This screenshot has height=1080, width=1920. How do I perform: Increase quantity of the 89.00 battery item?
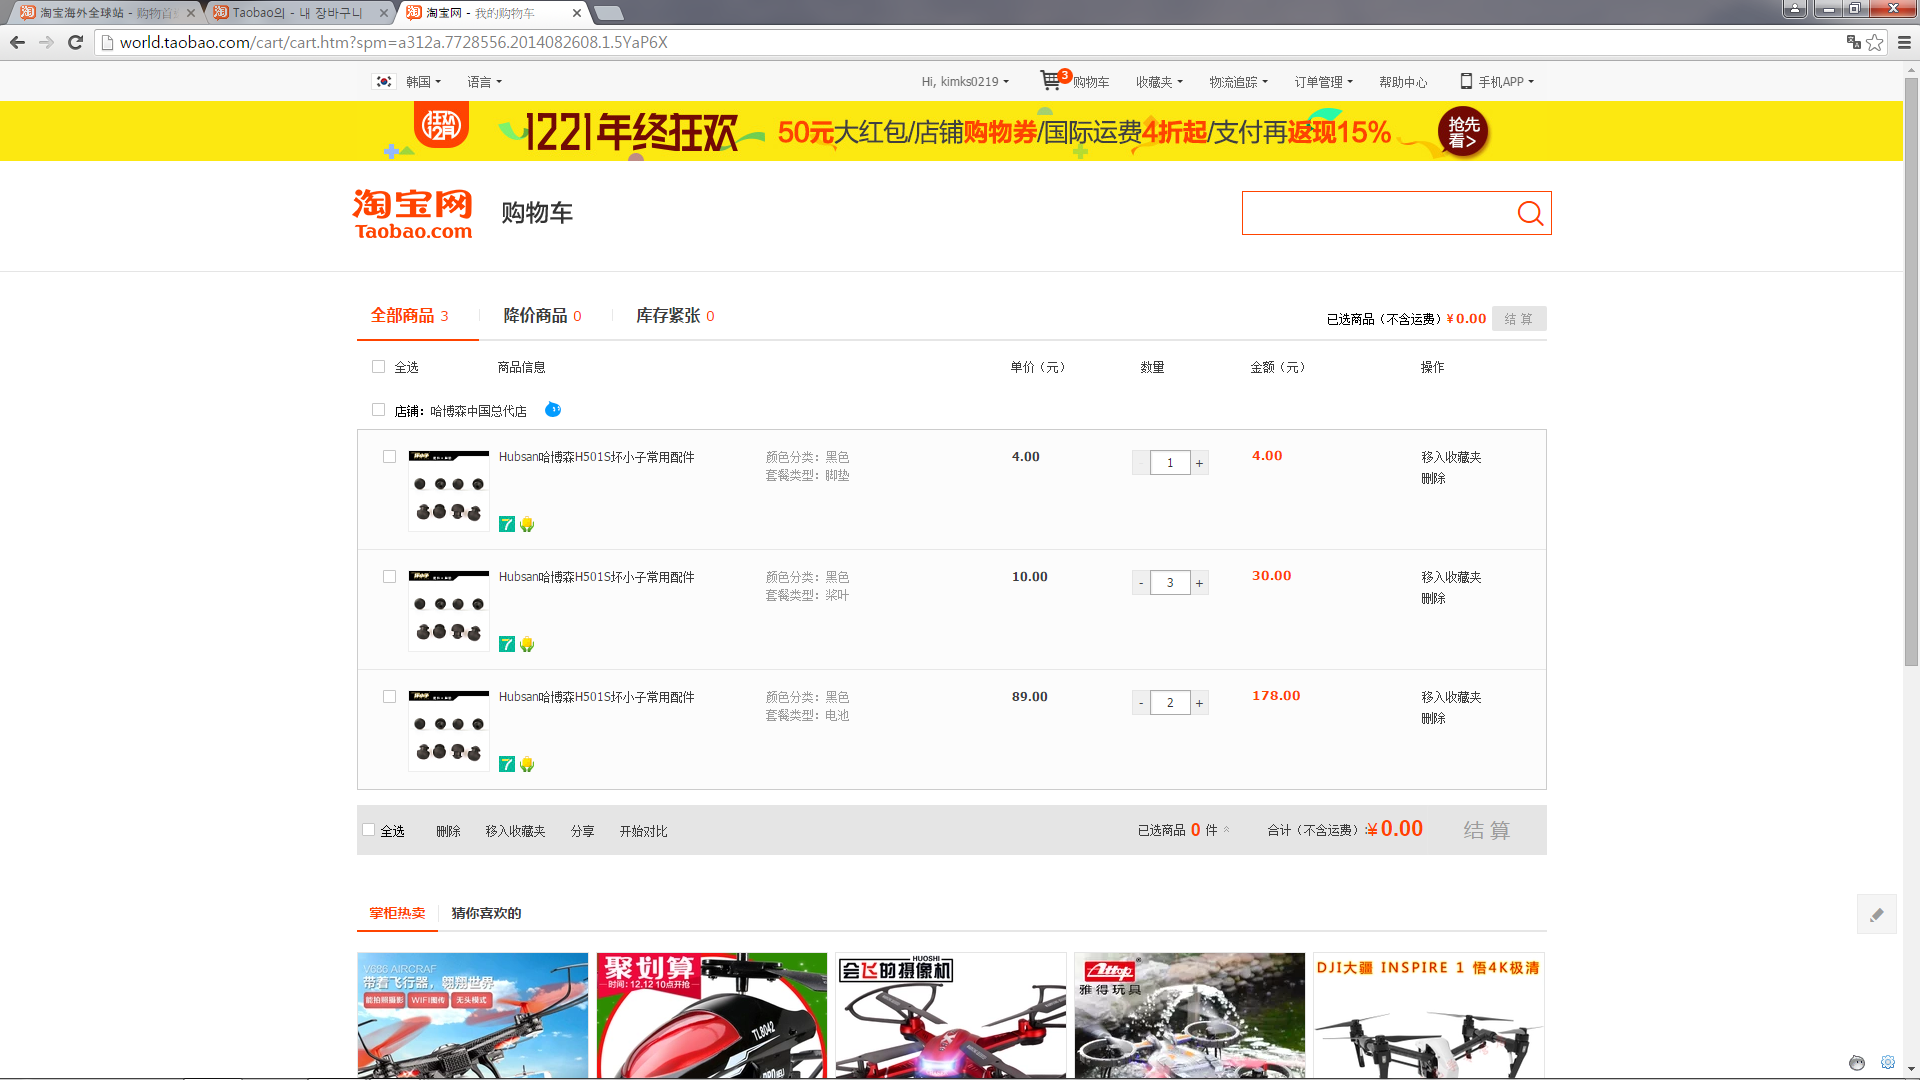point(1199,703)
